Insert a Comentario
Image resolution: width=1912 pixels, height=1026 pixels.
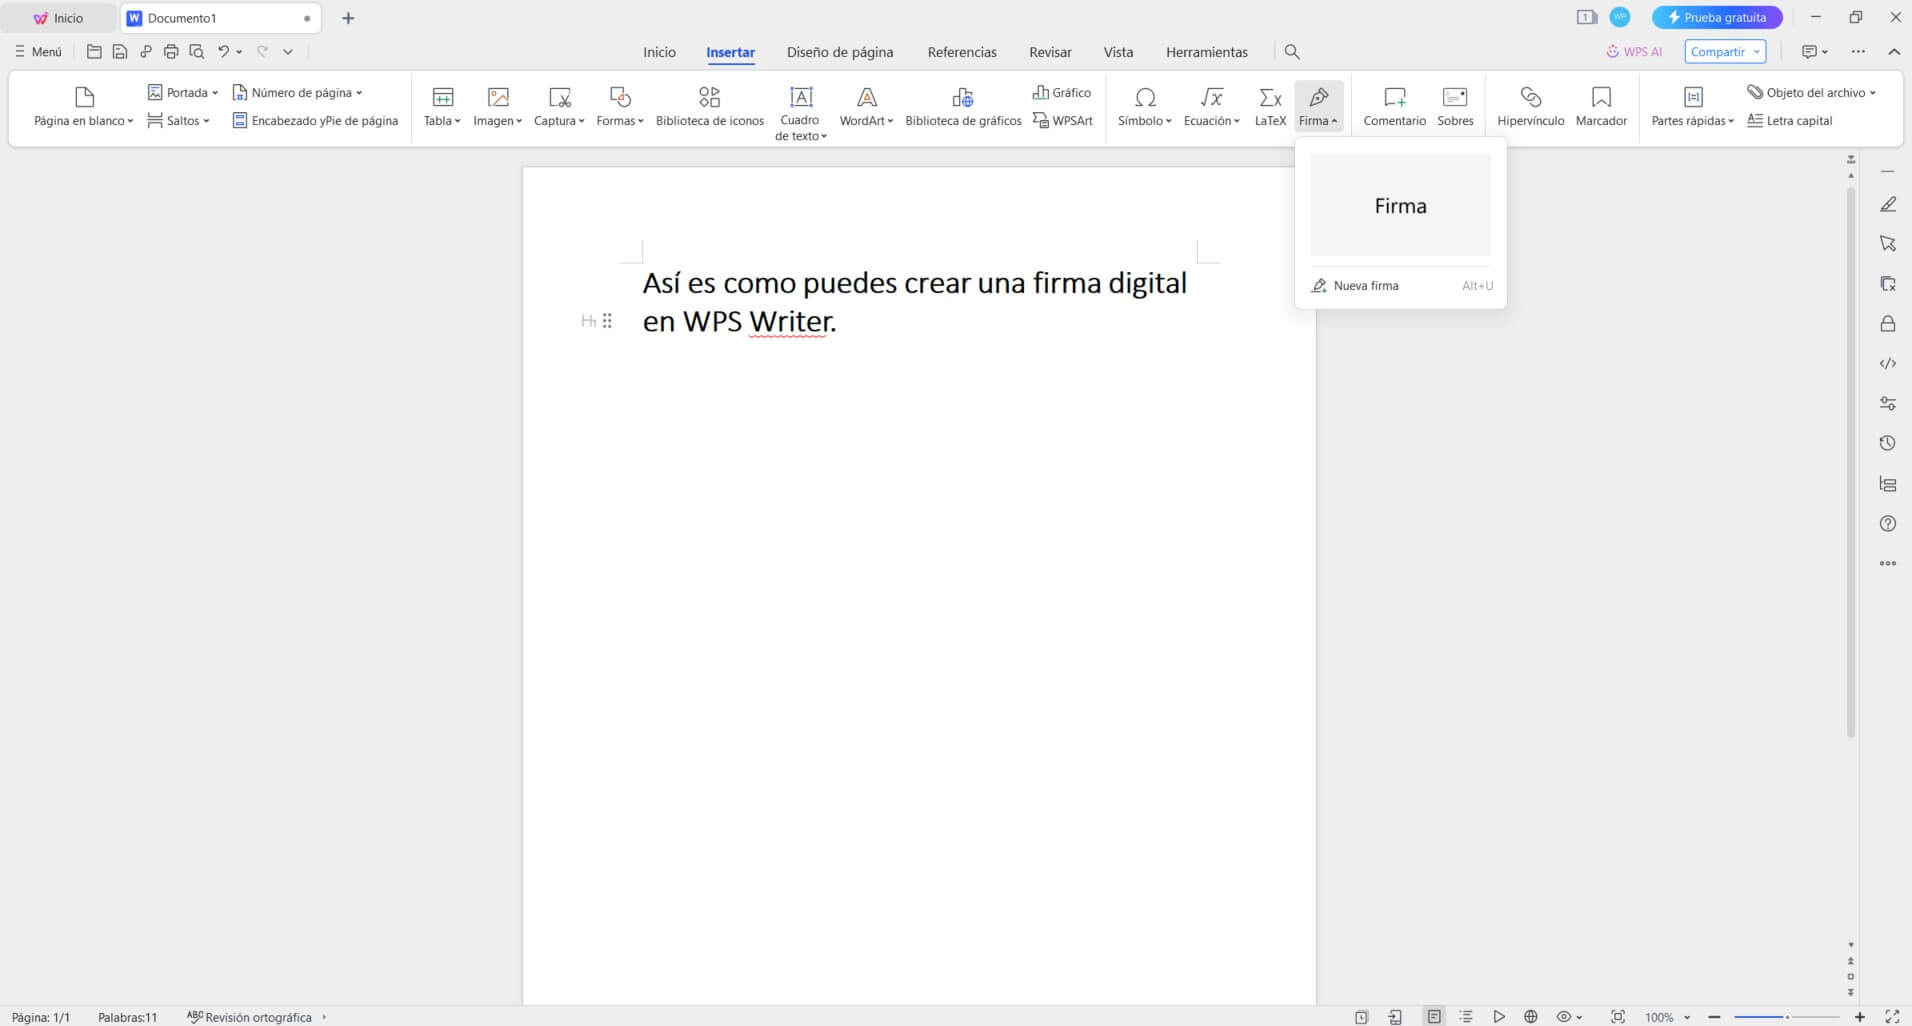[1394, 106]
